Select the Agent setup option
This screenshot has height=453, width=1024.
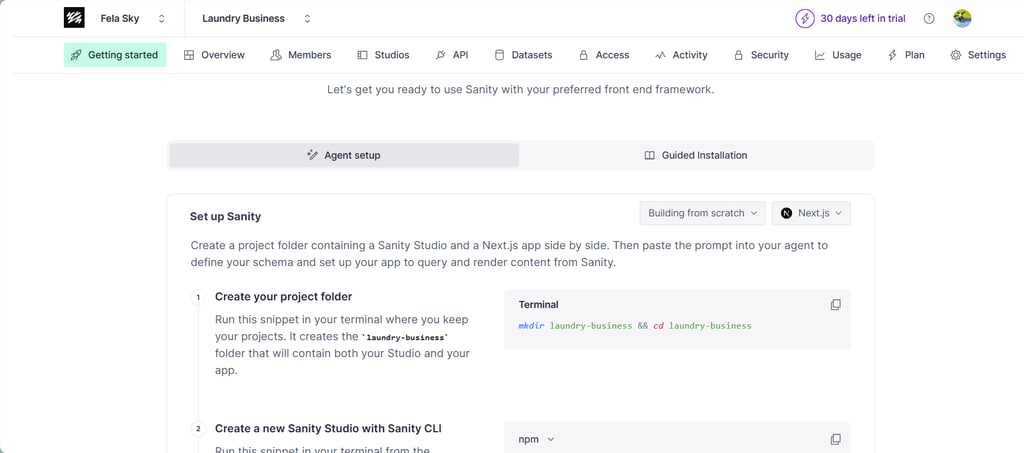tap(344, 155)
